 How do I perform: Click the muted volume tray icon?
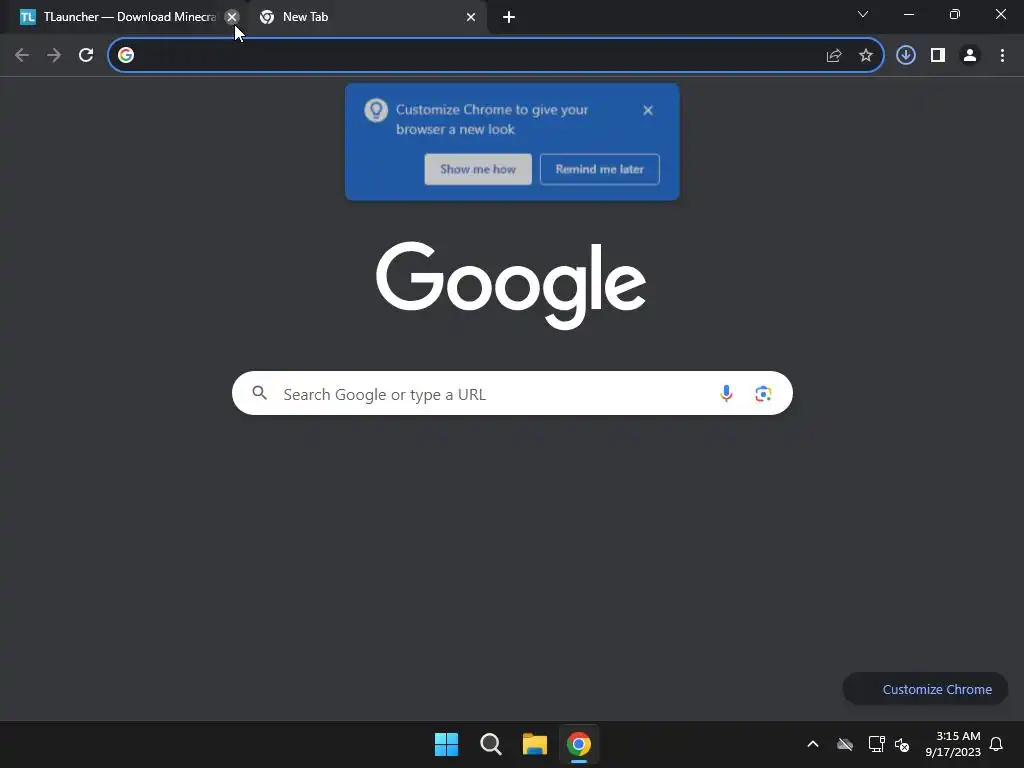pyautogui.click(x=902, y=744)
